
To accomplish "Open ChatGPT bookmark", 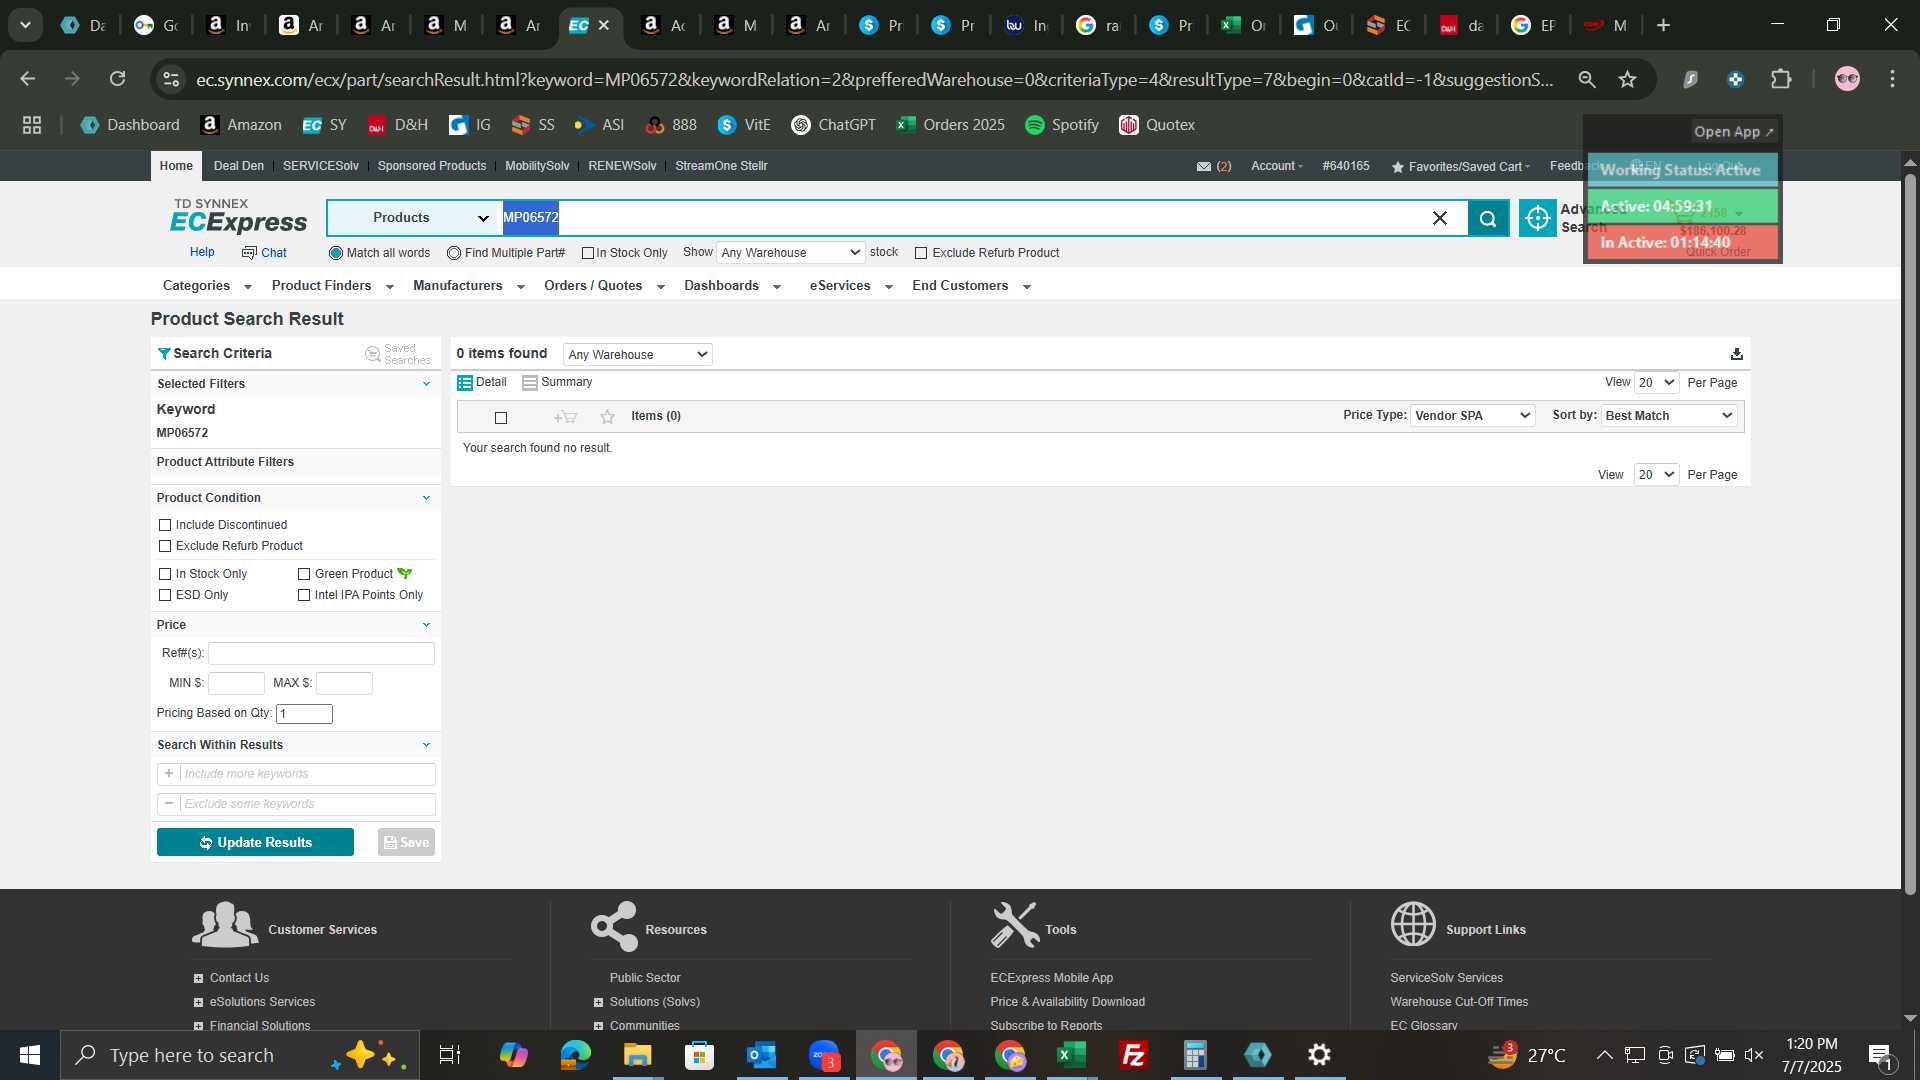I will (833, 125).
